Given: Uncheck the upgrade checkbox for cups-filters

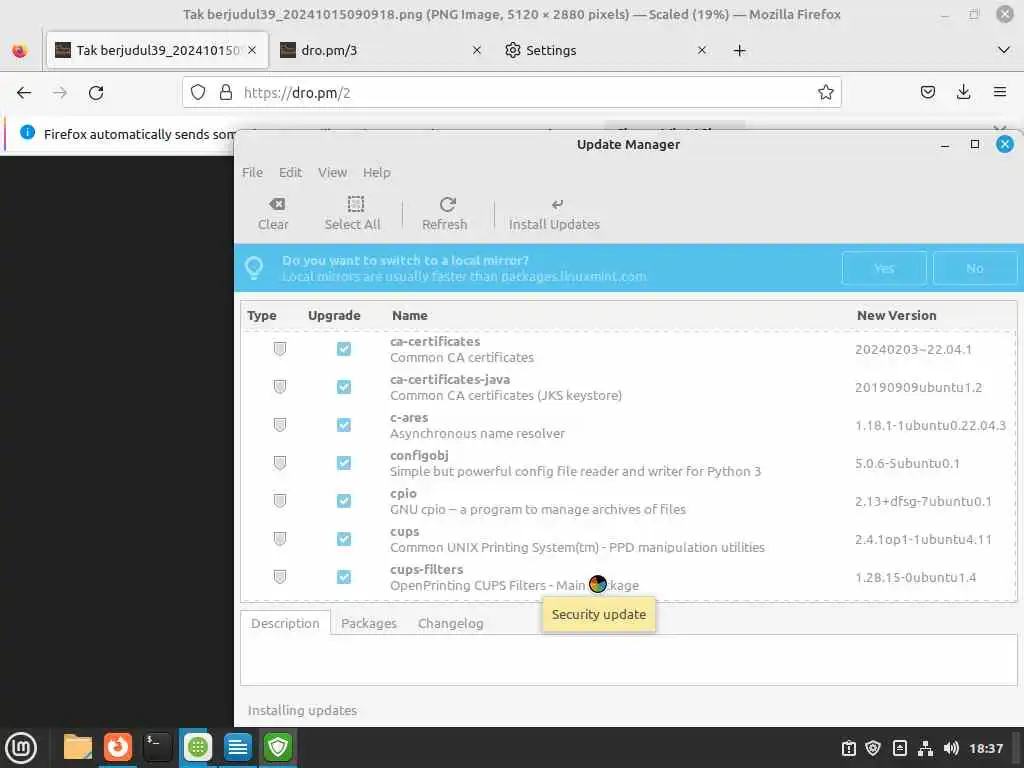Looking at the screenshot, I should tap(344, 577).
